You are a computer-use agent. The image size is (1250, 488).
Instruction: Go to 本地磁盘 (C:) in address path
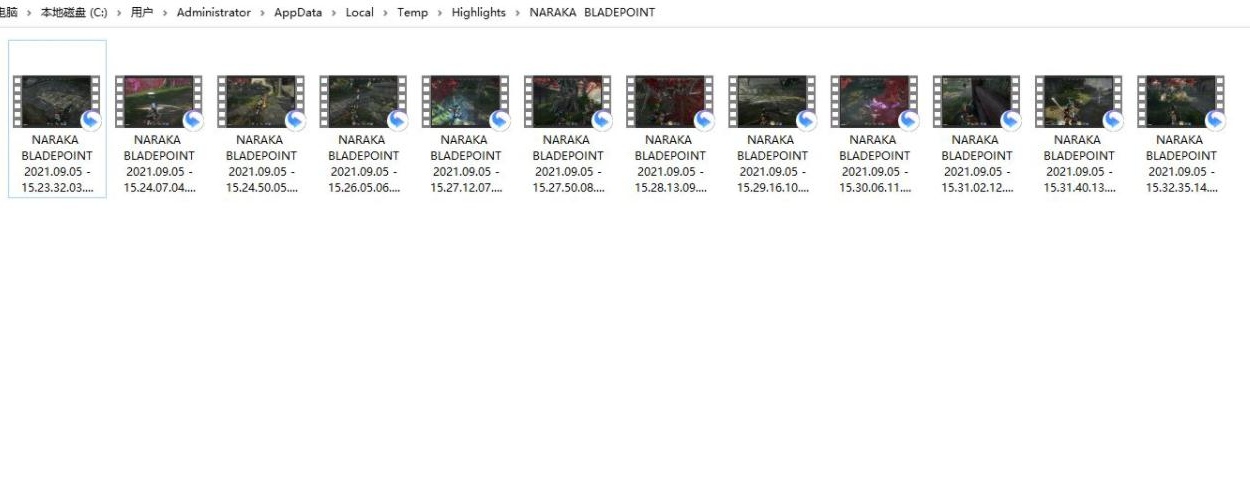74,12
